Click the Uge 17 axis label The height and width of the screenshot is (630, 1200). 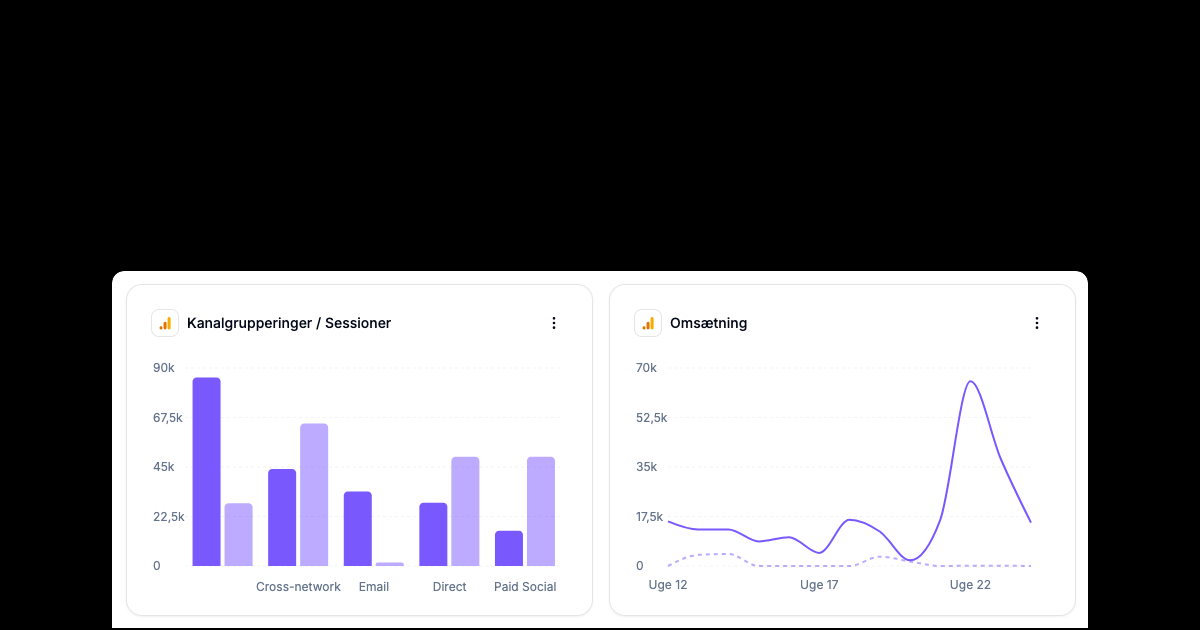[819, 585]
